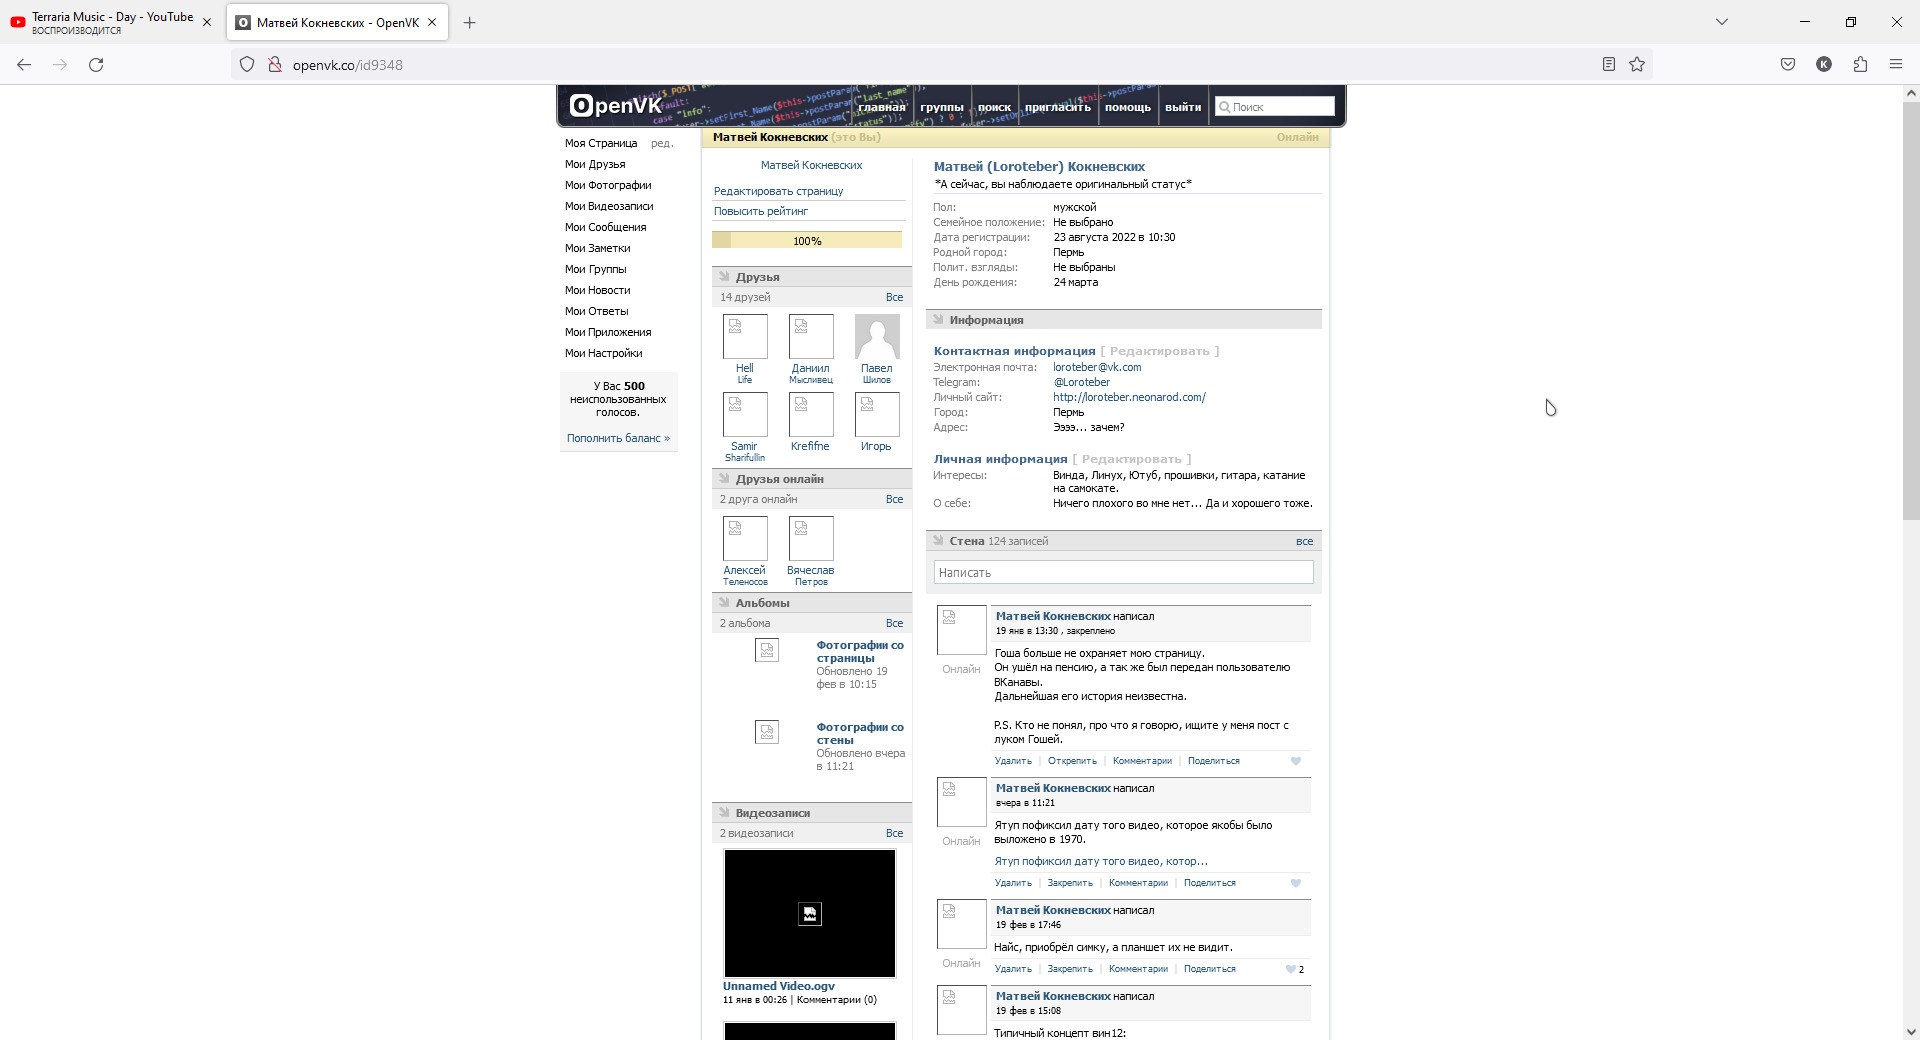Go forward to the next page
Viewport: 1920px width, 1040px height.
point(60,65)
